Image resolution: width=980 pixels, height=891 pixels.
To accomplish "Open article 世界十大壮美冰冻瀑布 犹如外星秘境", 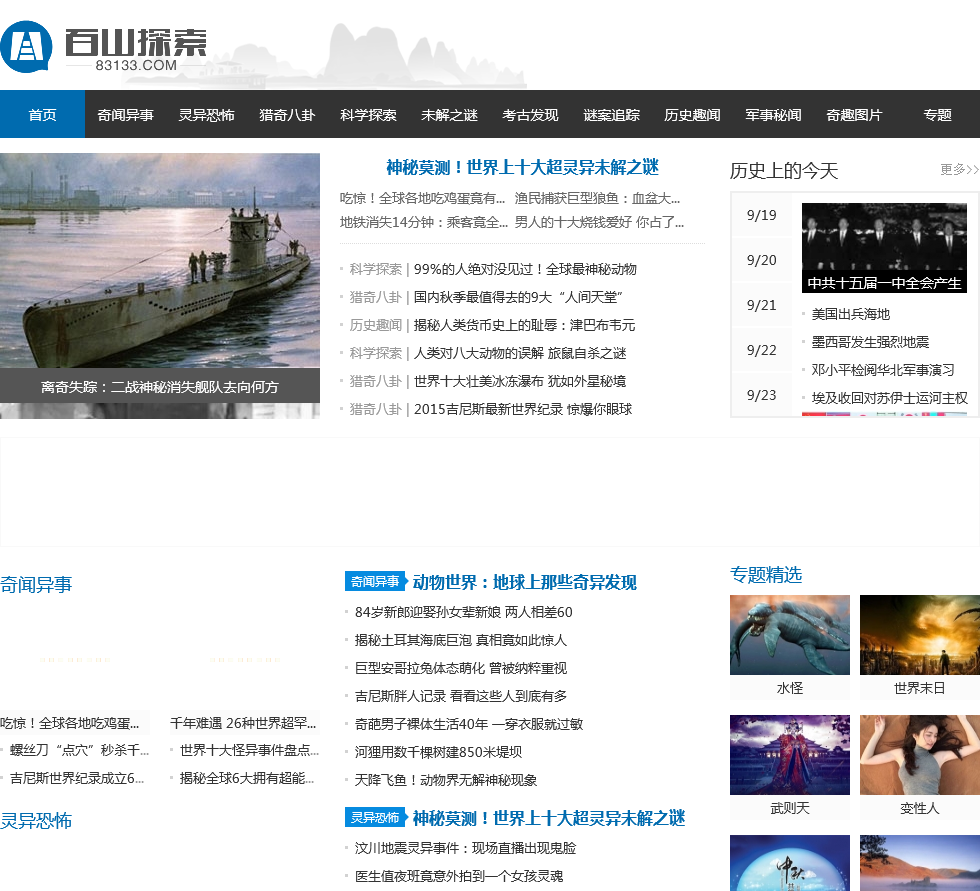I will (520, 381).
